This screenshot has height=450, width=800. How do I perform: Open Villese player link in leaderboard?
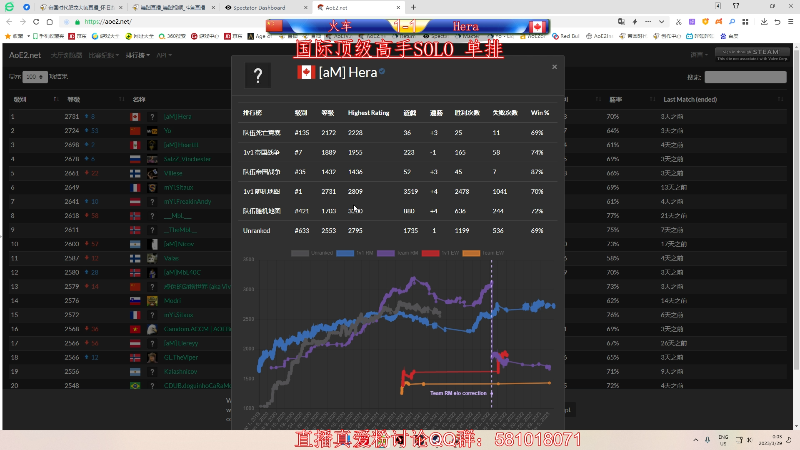pos(173,173)
